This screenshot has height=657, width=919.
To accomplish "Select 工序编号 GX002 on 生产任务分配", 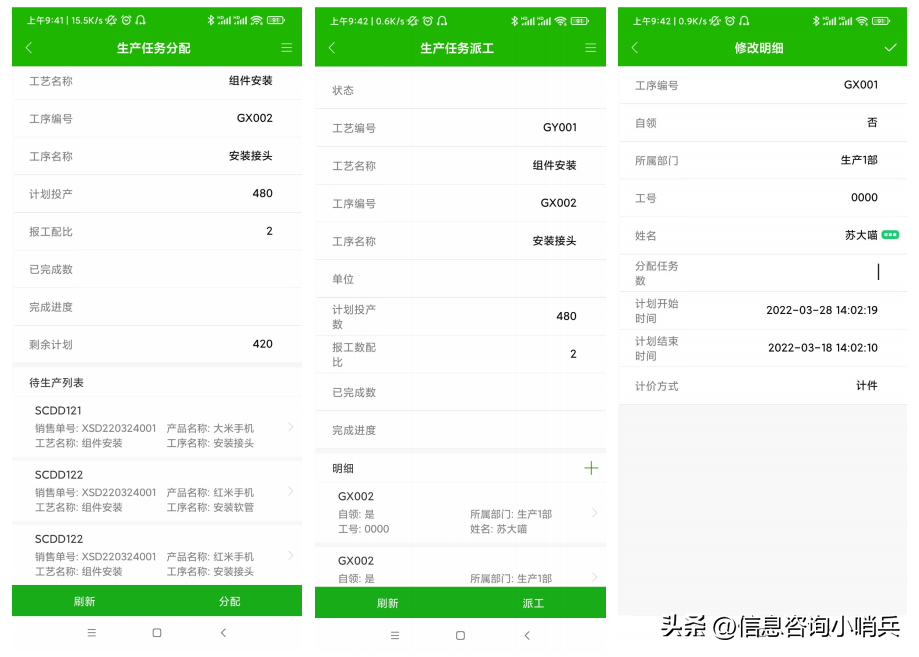I will click(254, 118).
